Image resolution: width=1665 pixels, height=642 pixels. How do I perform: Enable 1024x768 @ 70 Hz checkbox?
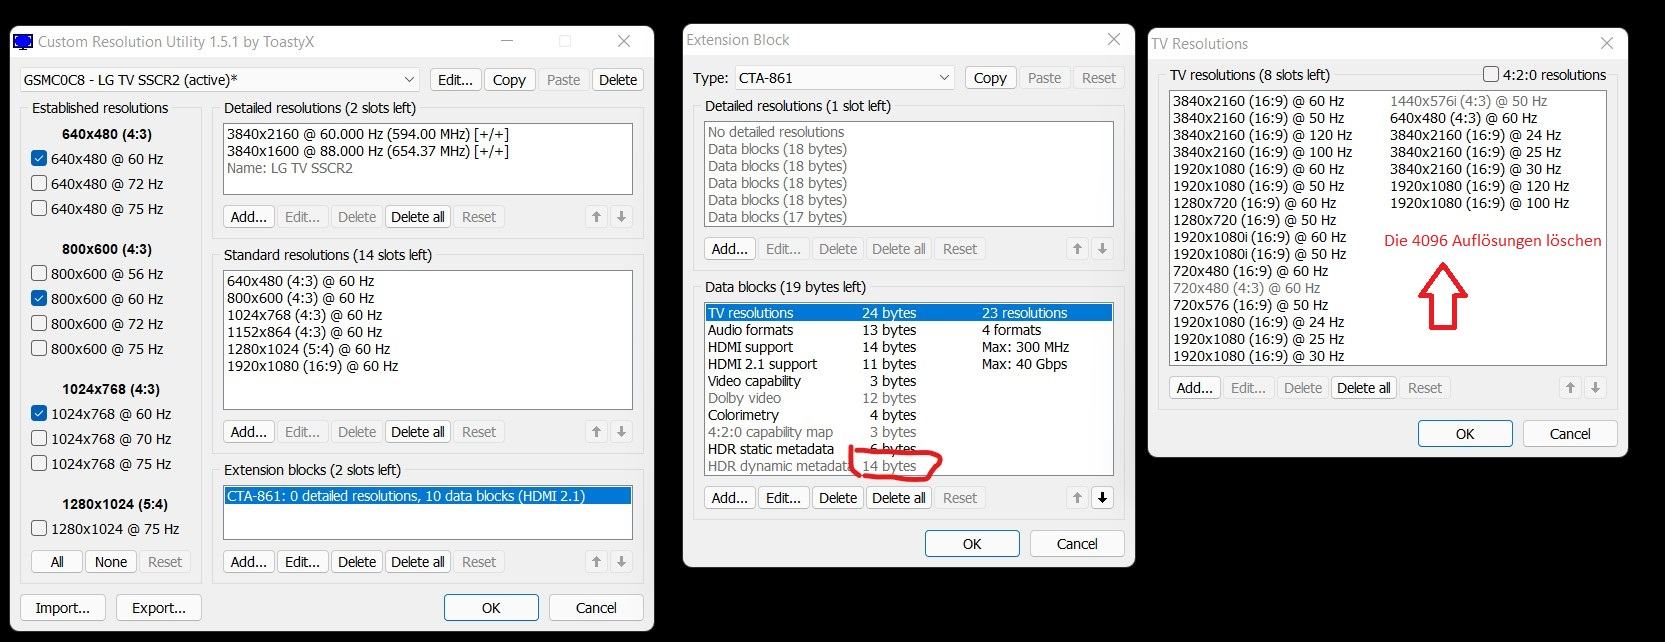click(39, 438)
